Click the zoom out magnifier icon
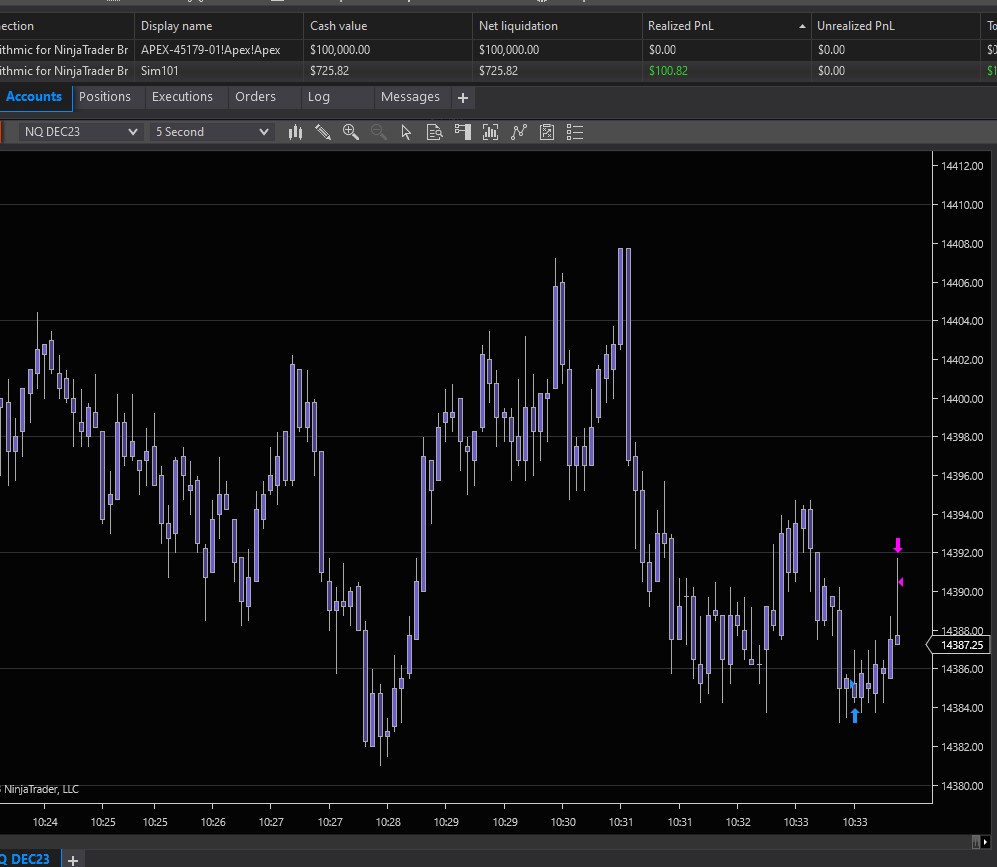Screen dimensions: 997x867 point(379,132)
